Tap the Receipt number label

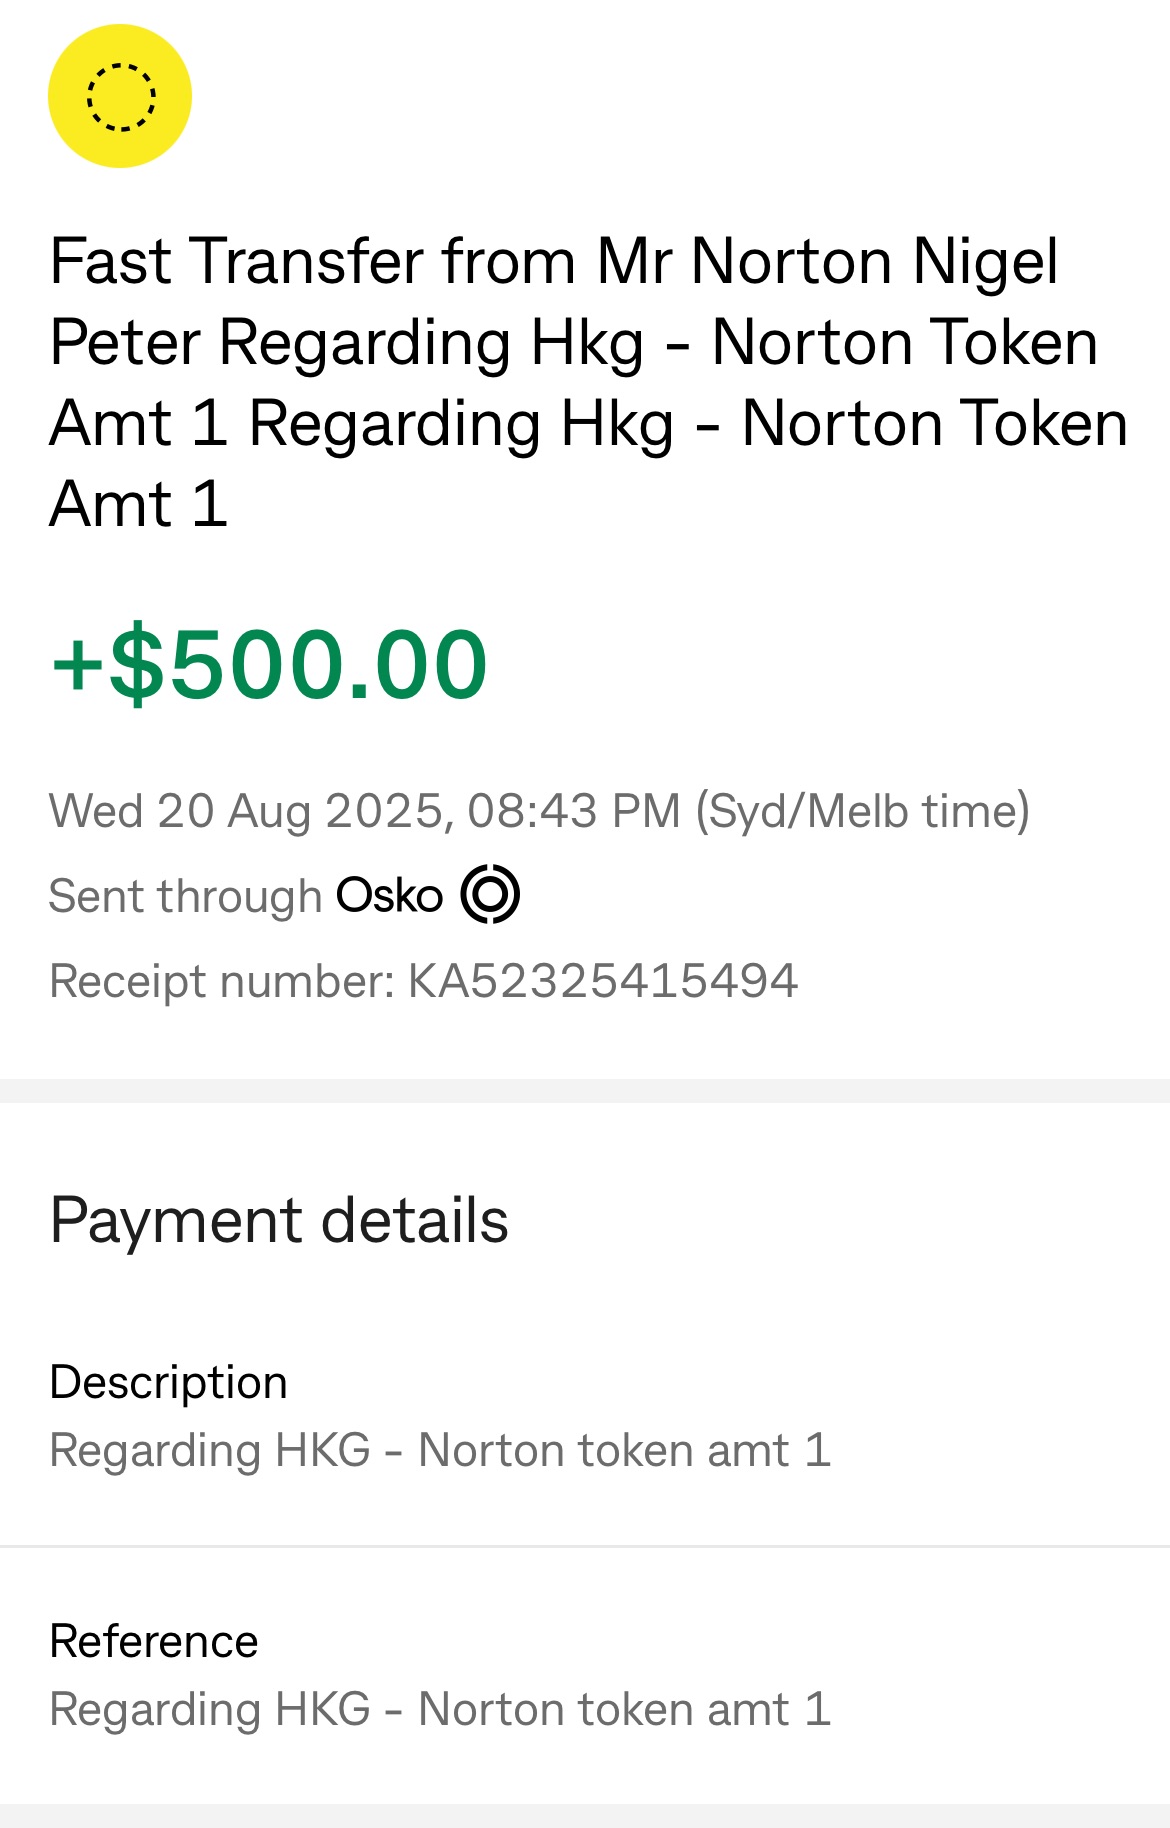pos(223,981)
